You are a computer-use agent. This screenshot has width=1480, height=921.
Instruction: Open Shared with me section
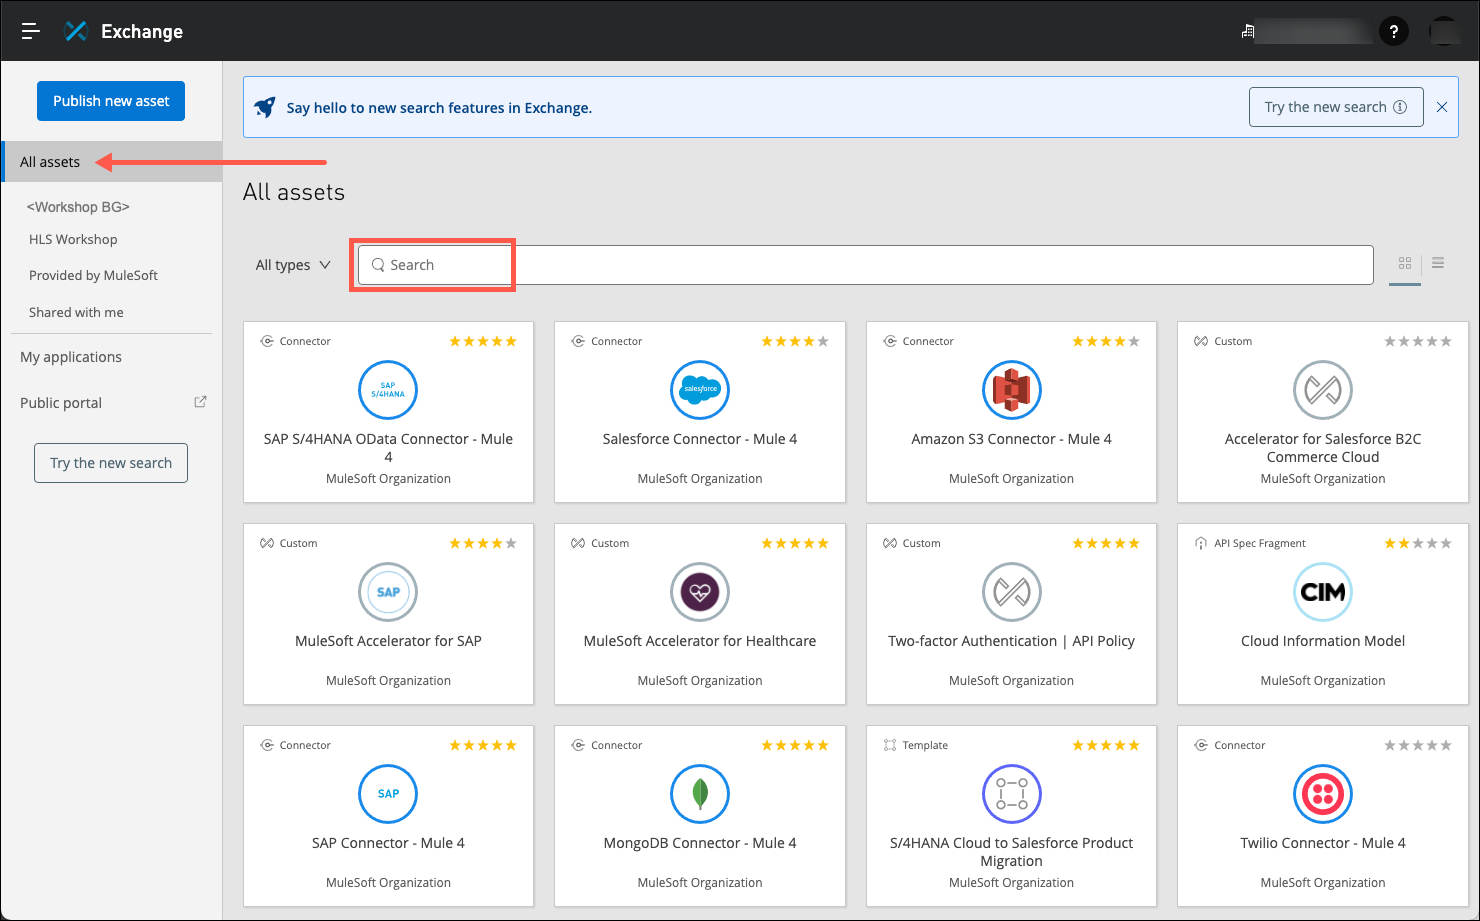(76, 313)
